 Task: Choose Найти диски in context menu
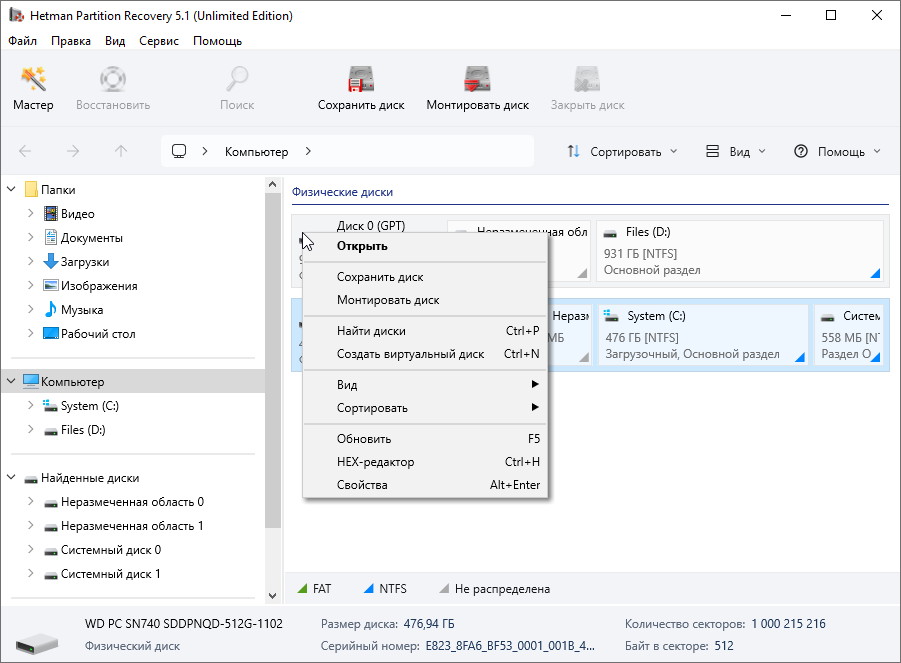point(425,331)
